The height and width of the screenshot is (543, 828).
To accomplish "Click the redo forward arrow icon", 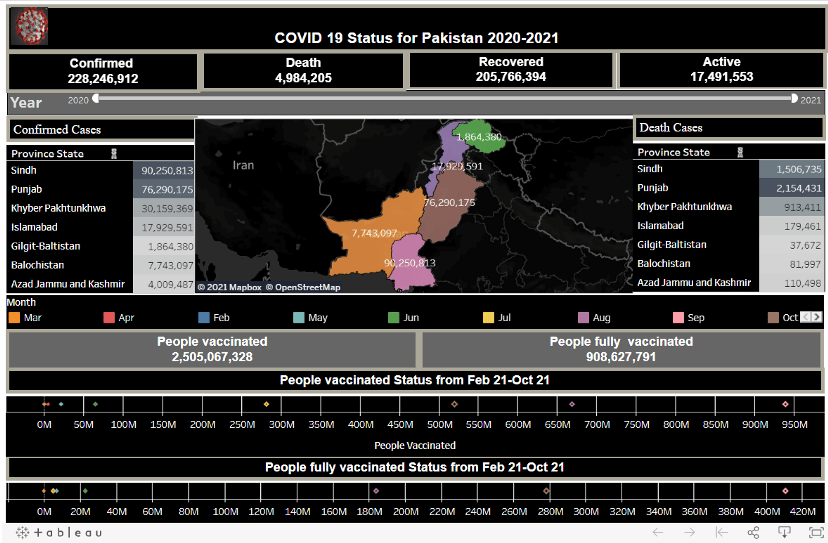I will (689, 532).
